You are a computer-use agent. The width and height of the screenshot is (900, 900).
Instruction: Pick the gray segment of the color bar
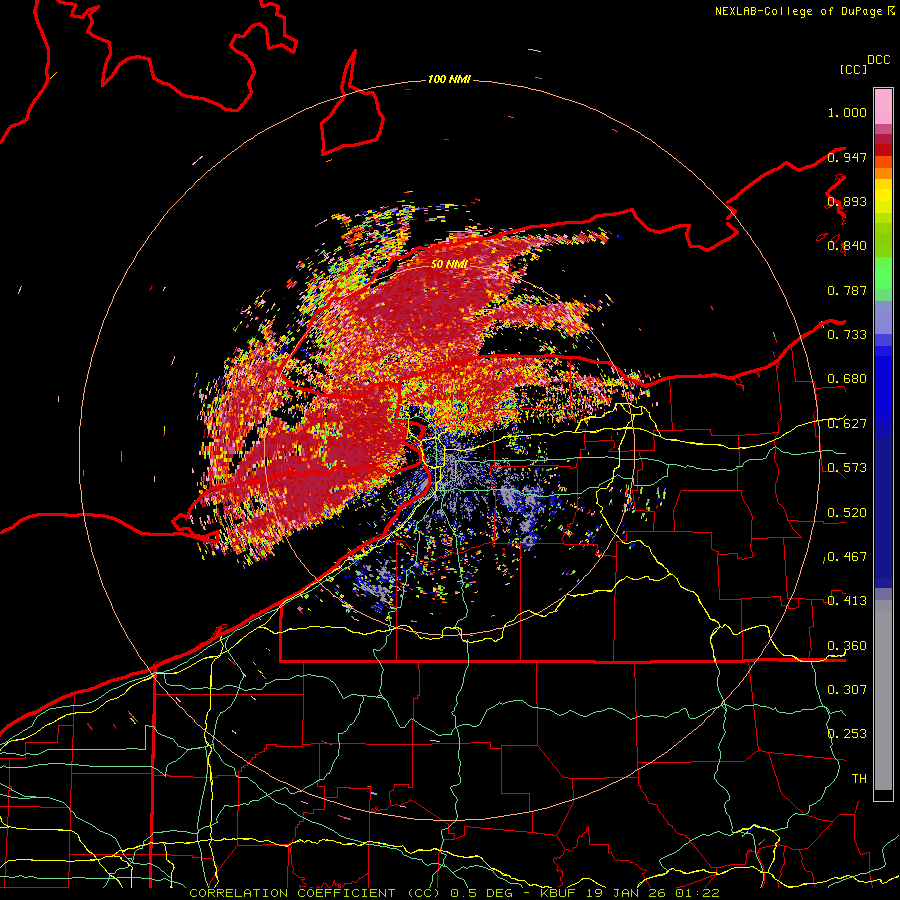[x=883, y=695]
